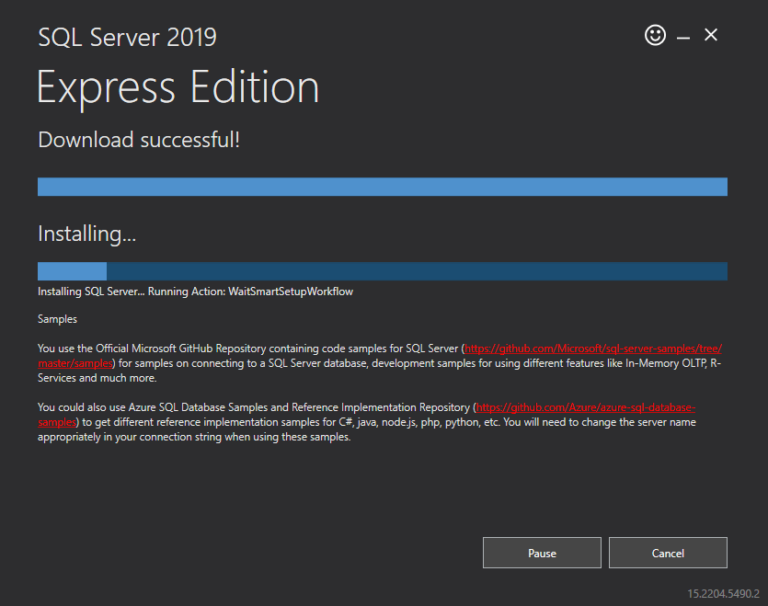Click the "Download successful!" message

pyautogui.click(x=139, y=140)
